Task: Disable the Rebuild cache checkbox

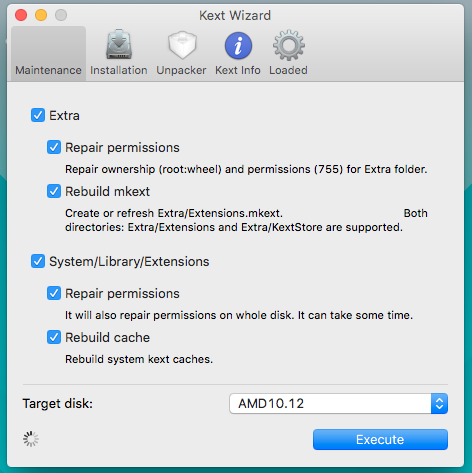Action: pyautogui.click(x=54, y=337)
